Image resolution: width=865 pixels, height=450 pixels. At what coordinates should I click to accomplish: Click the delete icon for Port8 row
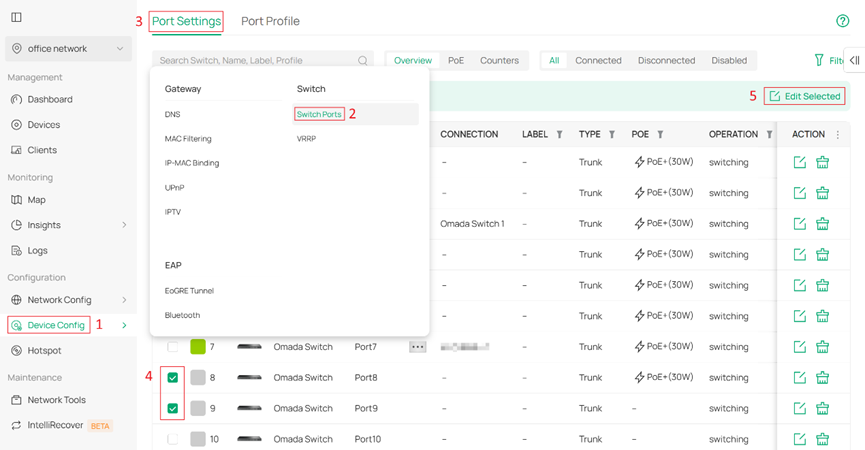[x=823, y=378]
